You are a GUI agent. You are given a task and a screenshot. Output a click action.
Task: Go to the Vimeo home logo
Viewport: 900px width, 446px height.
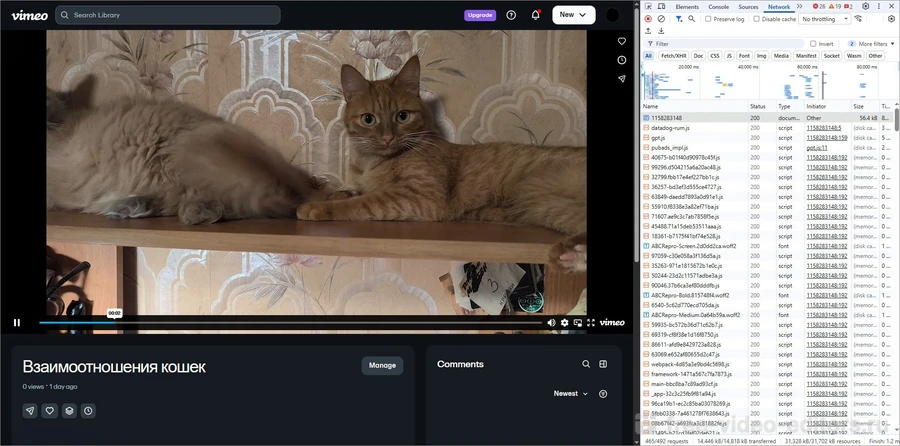click(29, 15)
